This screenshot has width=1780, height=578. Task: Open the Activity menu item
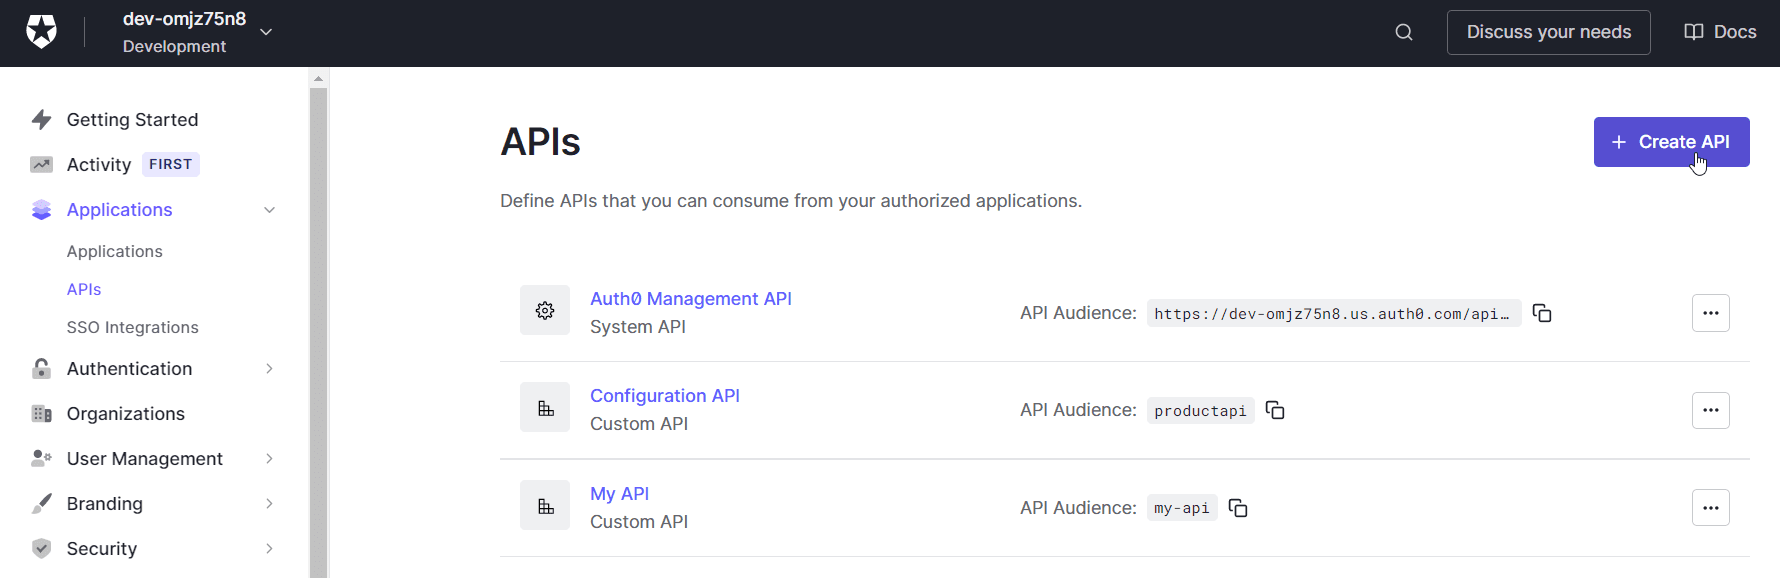point(99,165)
